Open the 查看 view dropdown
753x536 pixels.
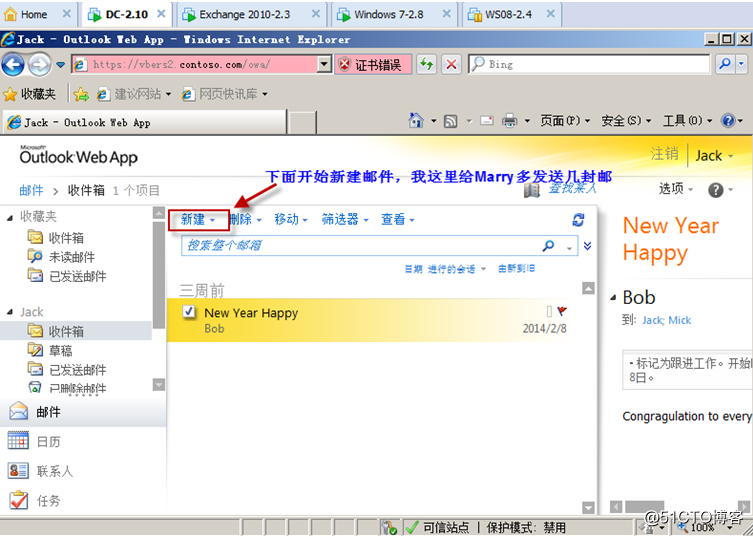pyautogui.click(x=398, y=219)
